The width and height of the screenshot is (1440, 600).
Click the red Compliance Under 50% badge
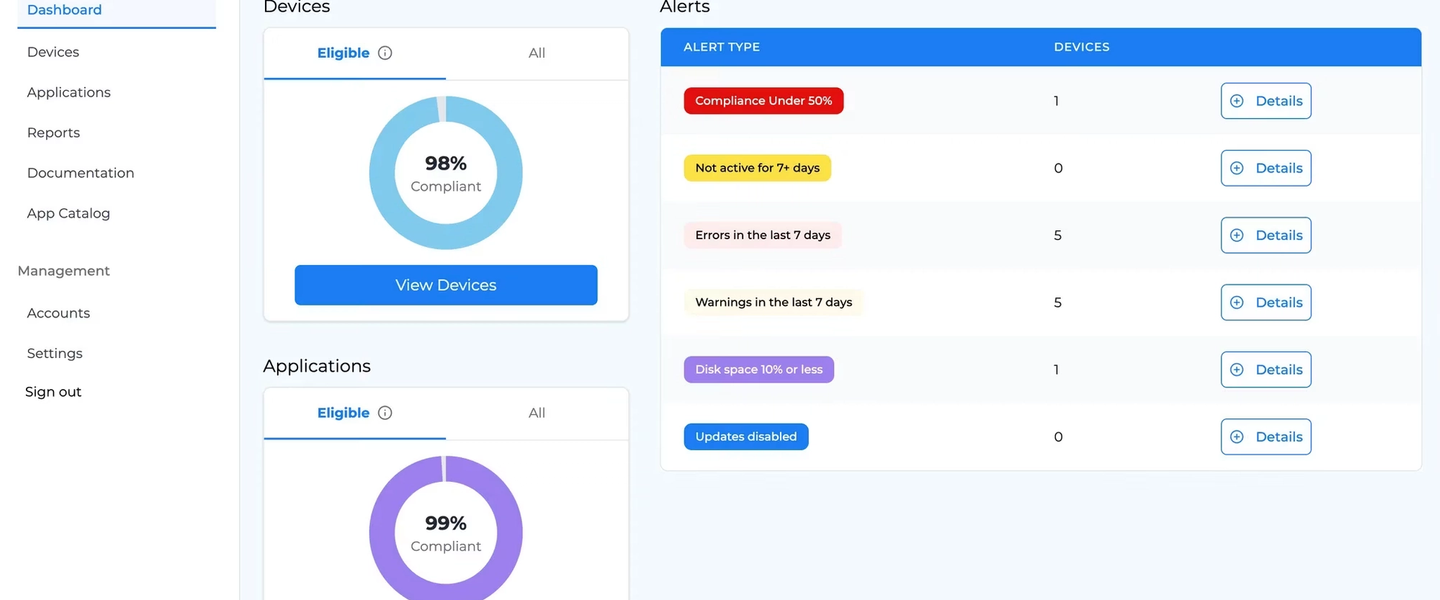[x=764, y=101]
